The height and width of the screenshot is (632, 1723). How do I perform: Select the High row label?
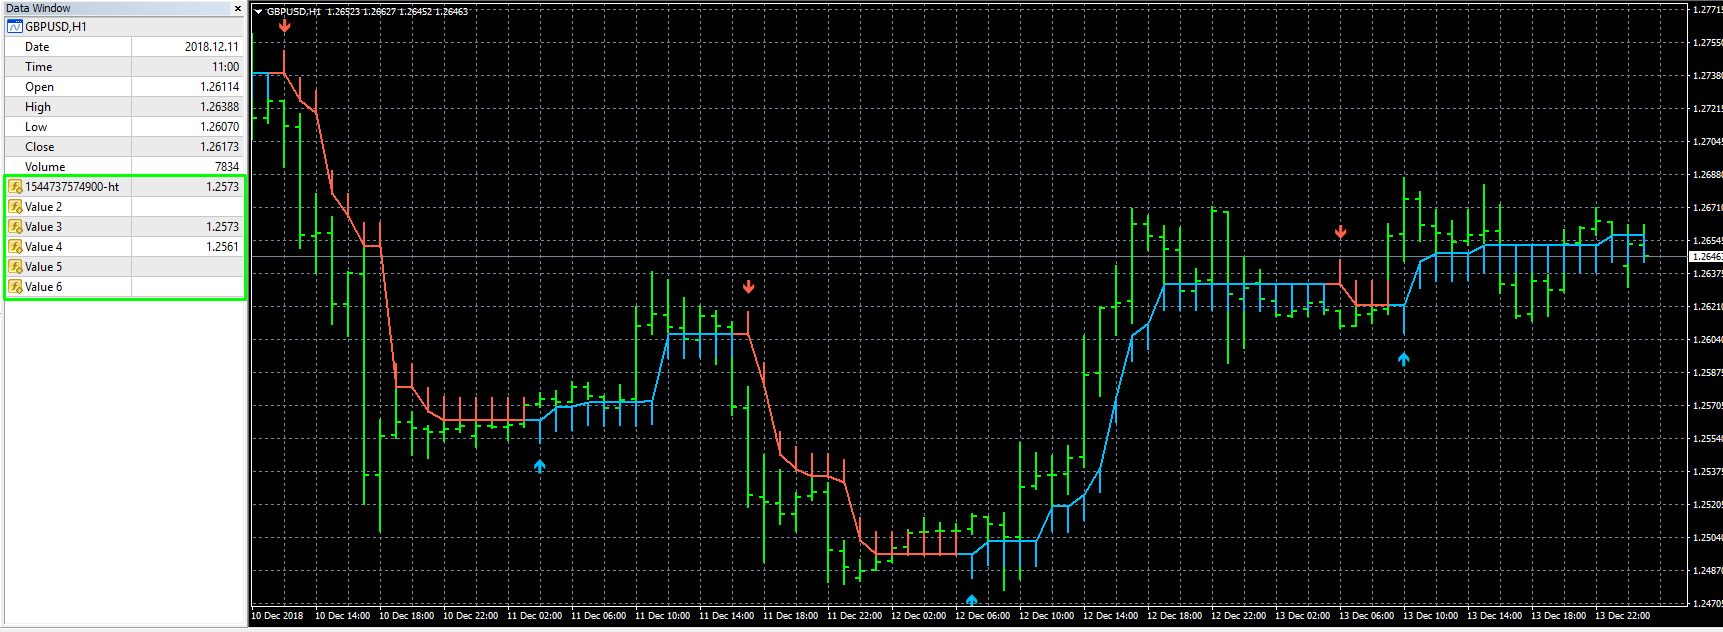pos(38,107)
